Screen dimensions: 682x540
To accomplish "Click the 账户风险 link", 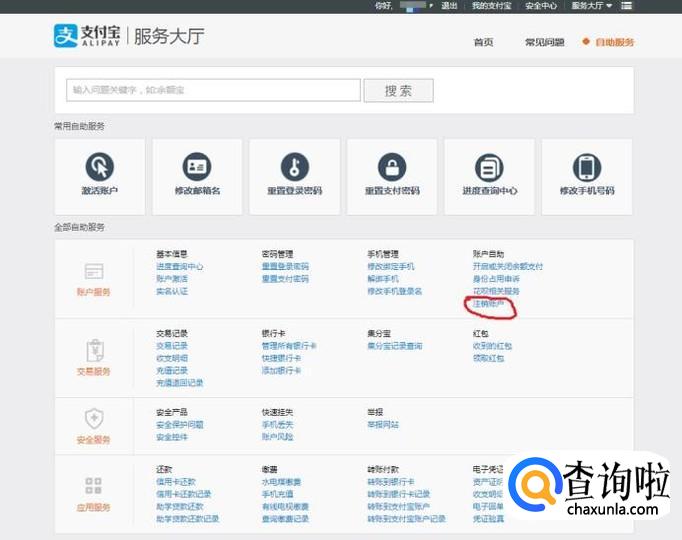I will [277, 437].
